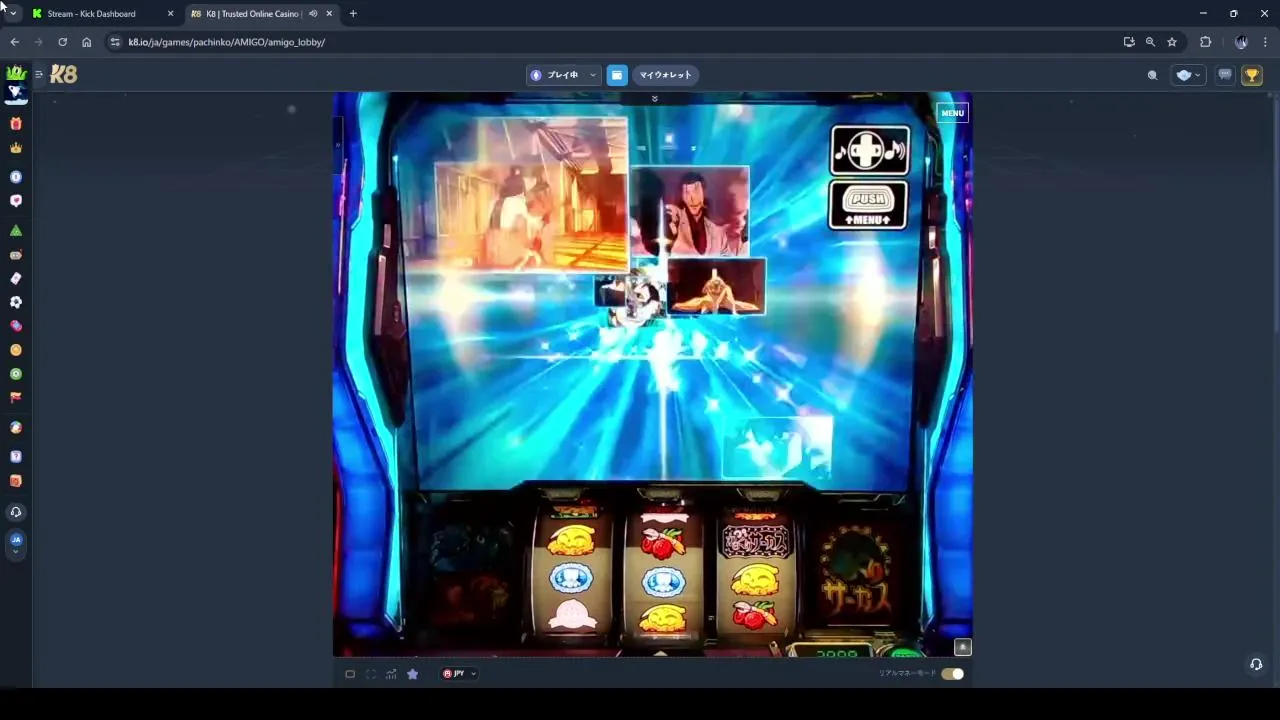The height and width of the screenshot is (720, 1280).
Task: Expand the プレイ中 currency dropdown
Action: pyautogui.click(x=563, y=75)
